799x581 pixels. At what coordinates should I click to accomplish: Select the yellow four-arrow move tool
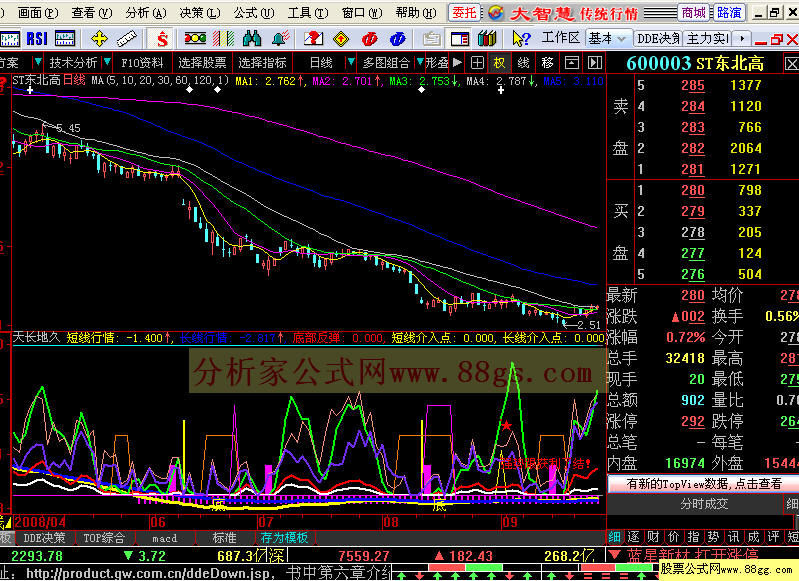click(99, 39)
